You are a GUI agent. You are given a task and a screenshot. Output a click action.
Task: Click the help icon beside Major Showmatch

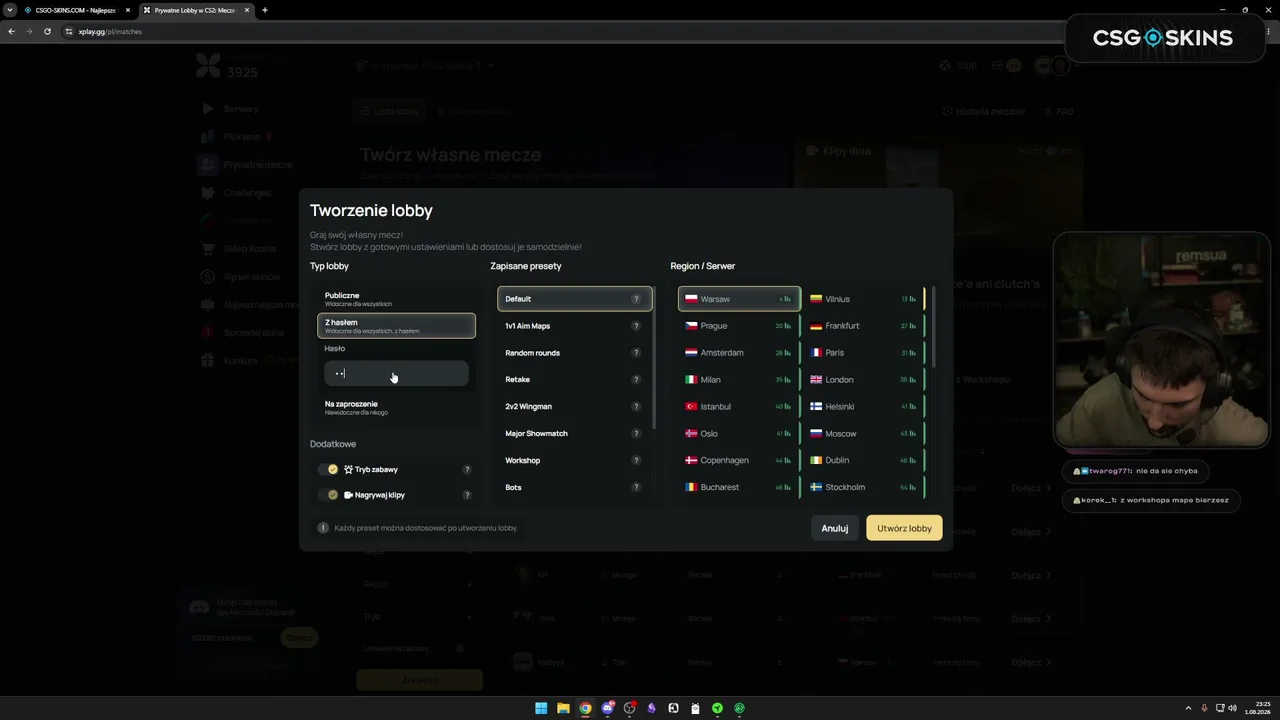(636, 434)
